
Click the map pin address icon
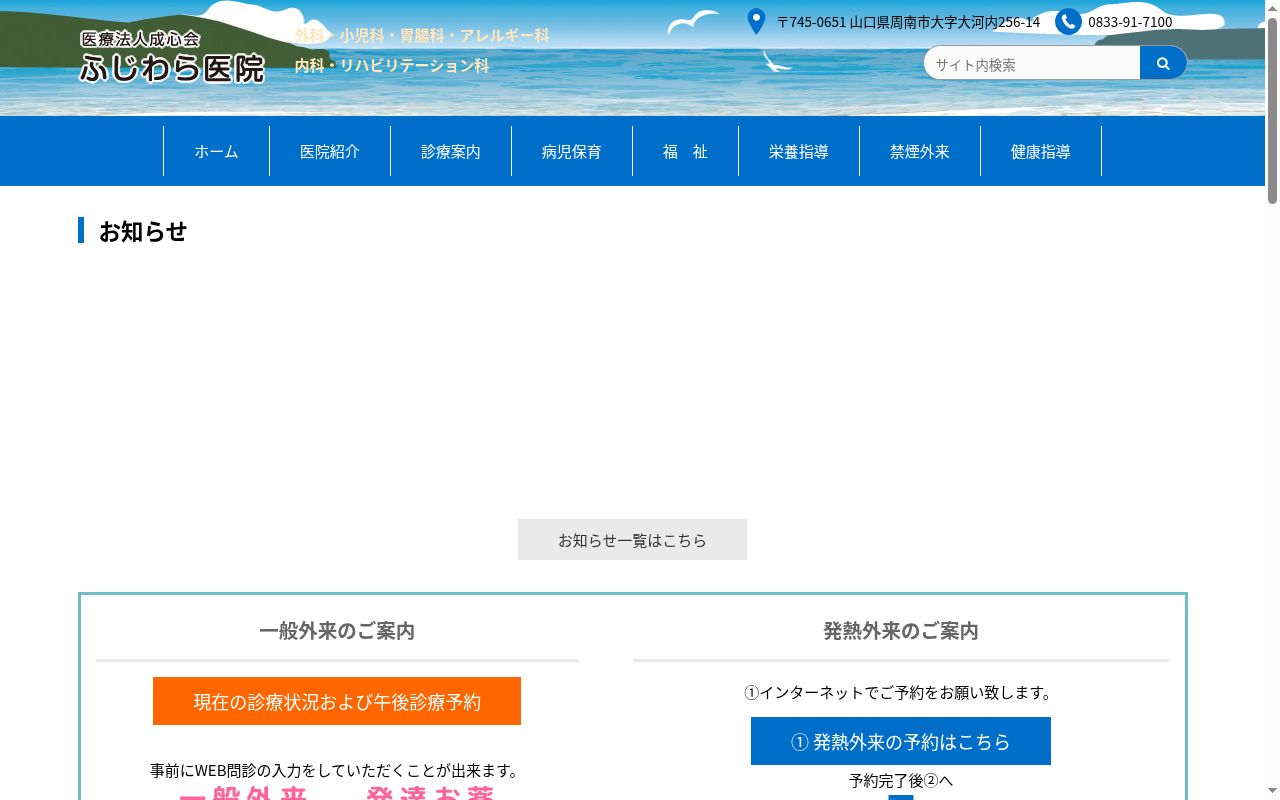(757, 21)
